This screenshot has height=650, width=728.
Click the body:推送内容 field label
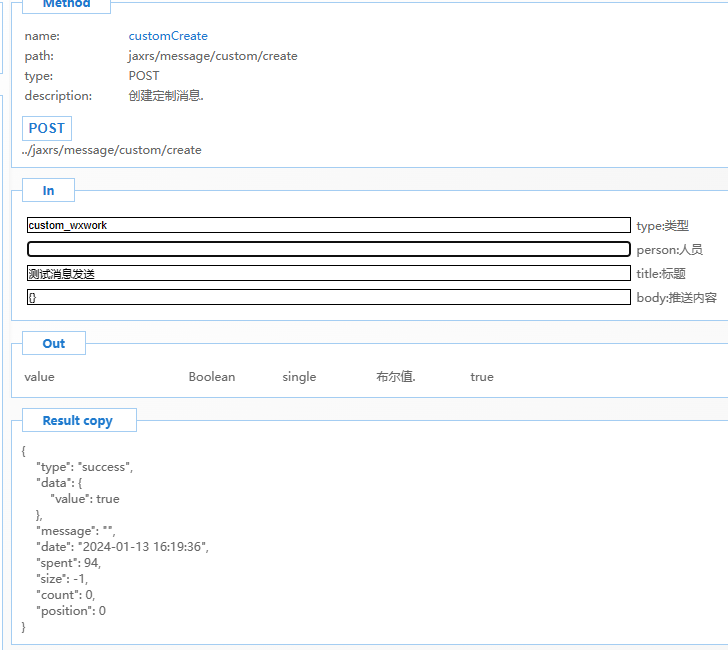pyautogui.click(x=676, y=298)
